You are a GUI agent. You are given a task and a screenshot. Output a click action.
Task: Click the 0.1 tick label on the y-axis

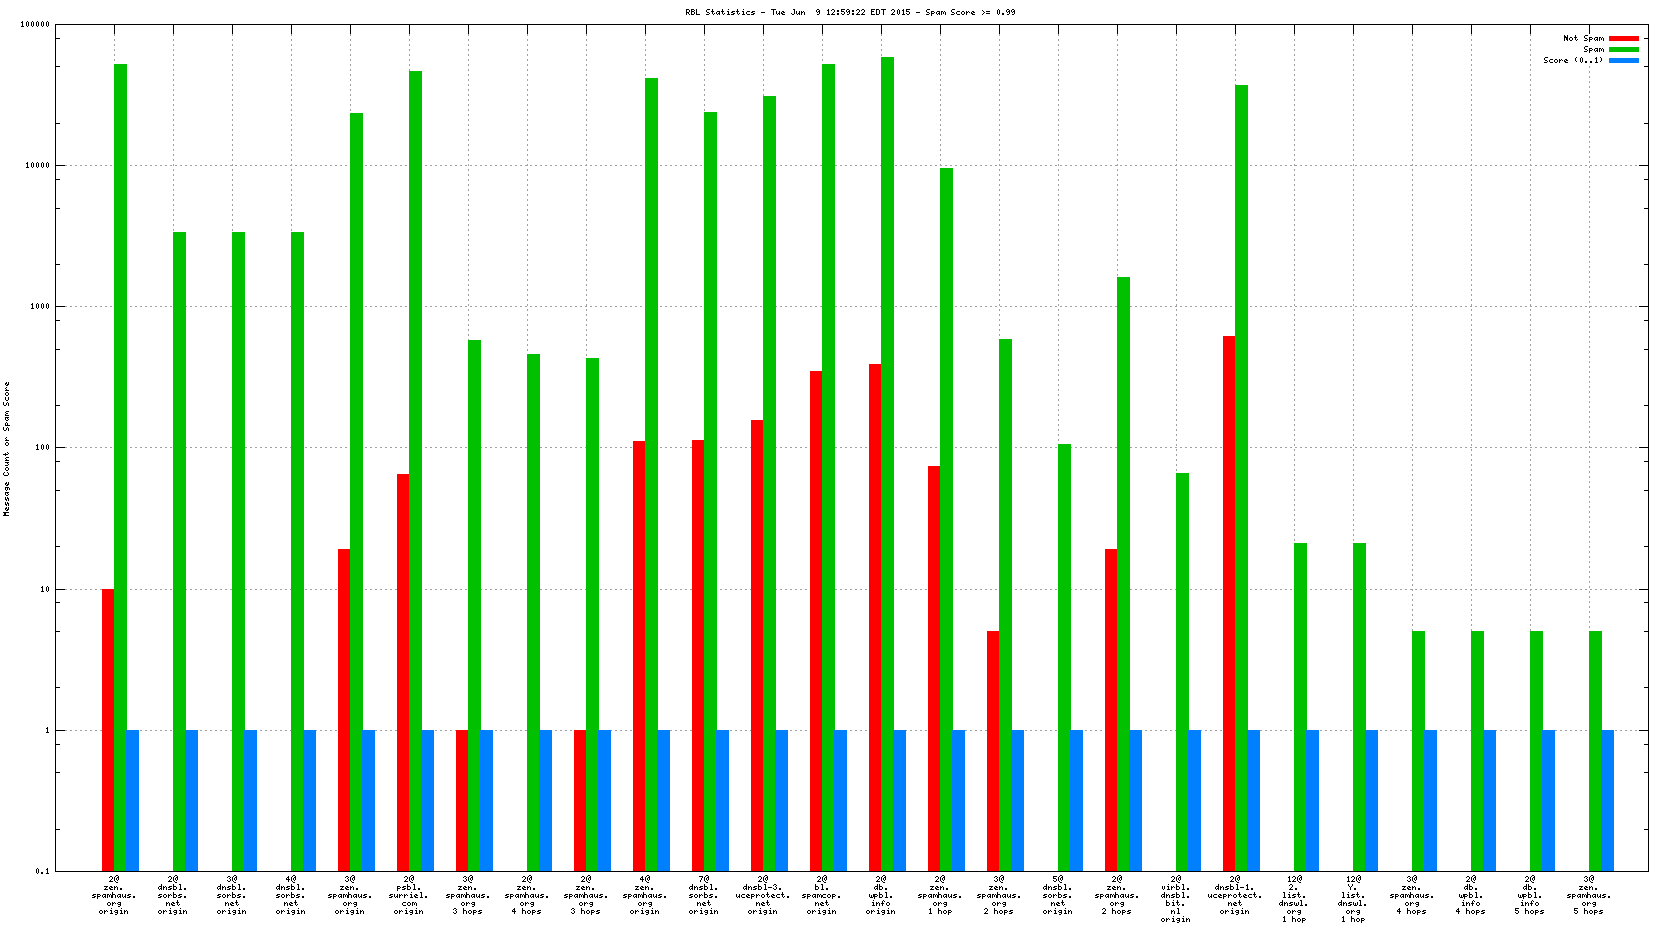tap(43, 871)
